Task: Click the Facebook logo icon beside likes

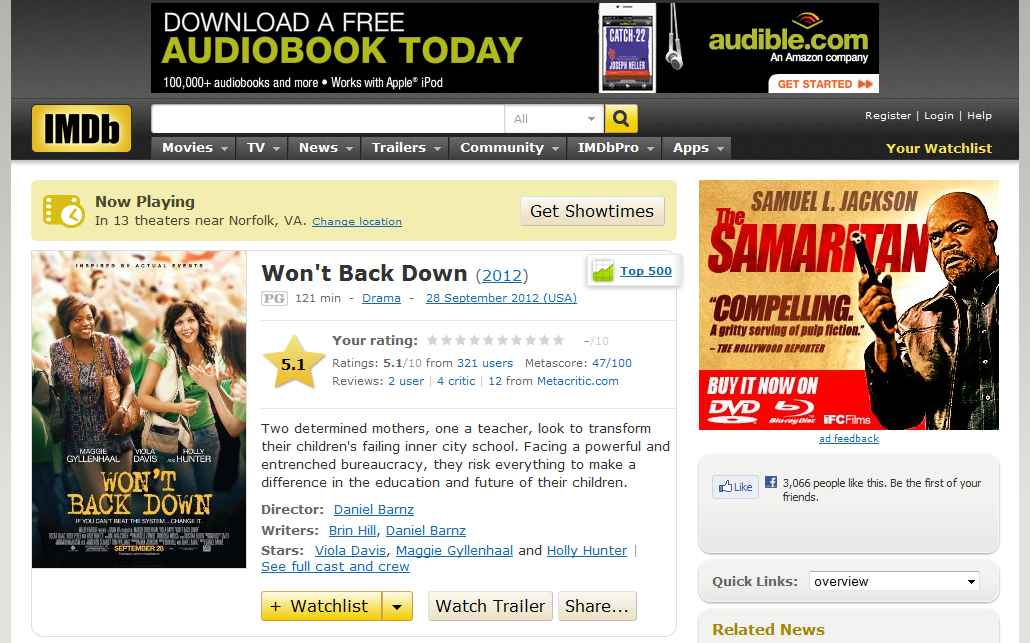Action: 771,482
